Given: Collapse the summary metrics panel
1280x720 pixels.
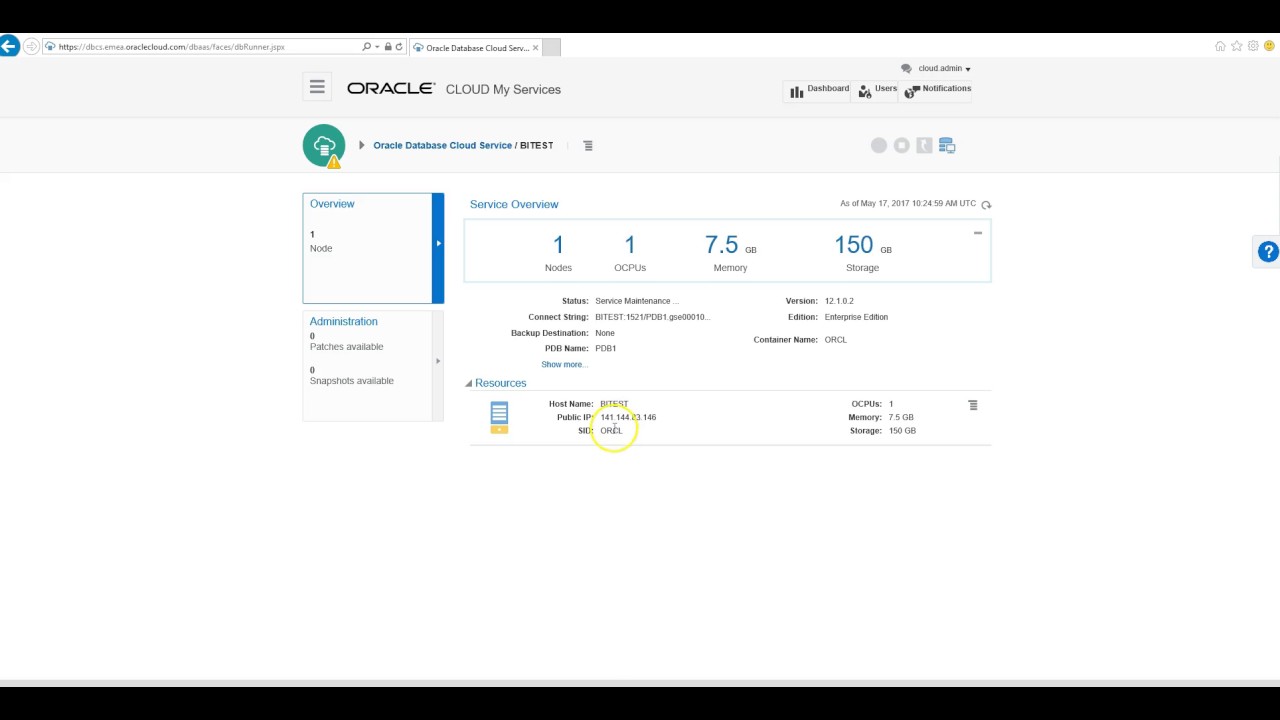Looking at the screenshot, I should (978, 233).
